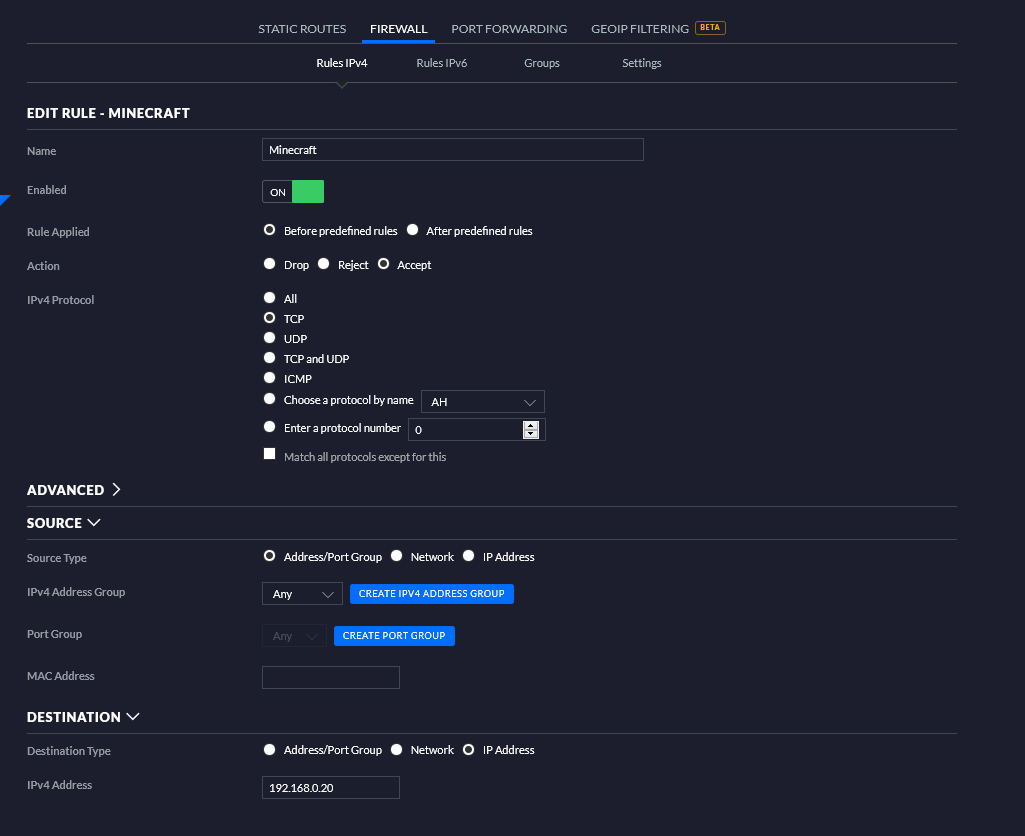Click the Create Port Group button
The height and width of the screenshot is (836, 1025).
[x=394, y=636]
